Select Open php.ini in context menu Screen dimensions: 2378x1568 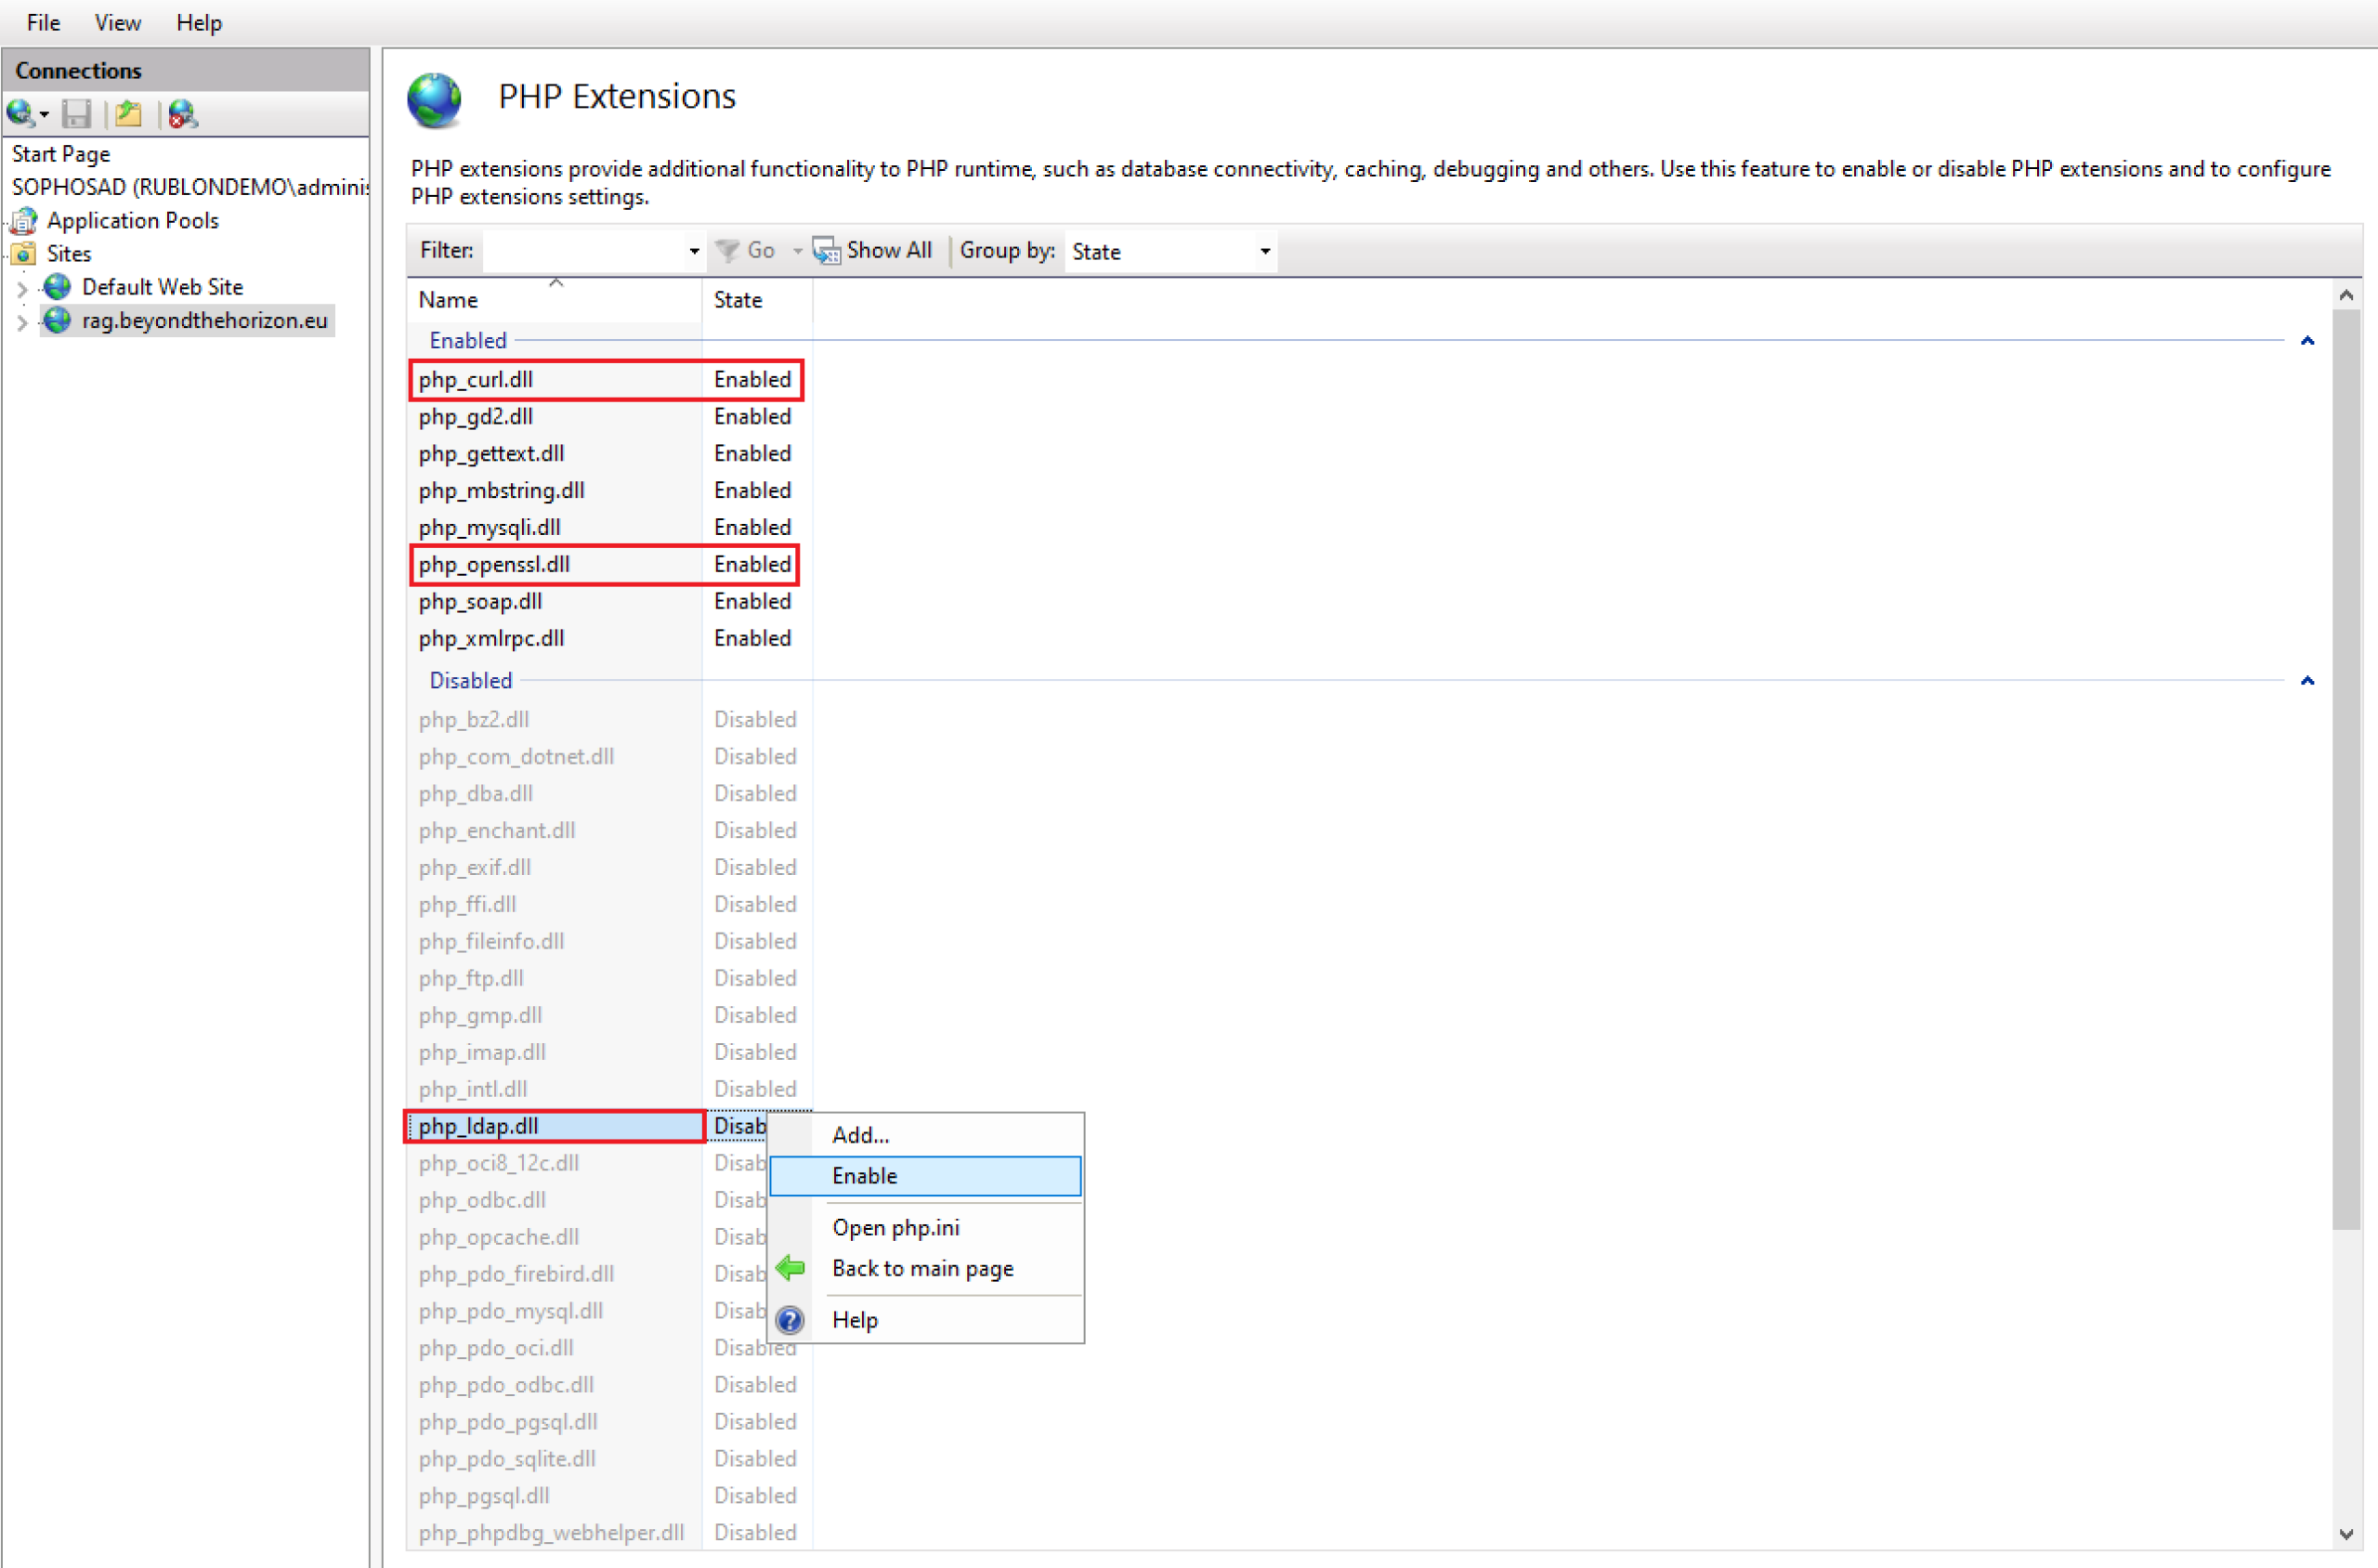[895, 1227]
